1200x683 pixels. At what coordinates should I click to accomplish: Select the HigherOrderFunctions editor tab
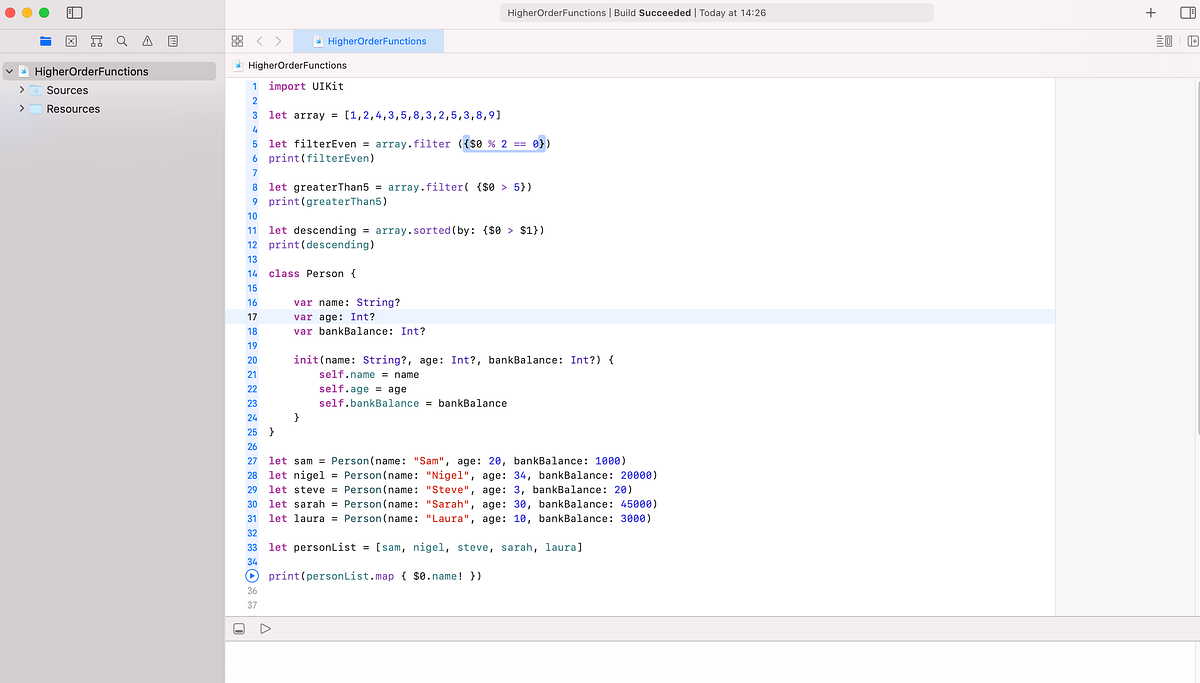tap(378, 41)
